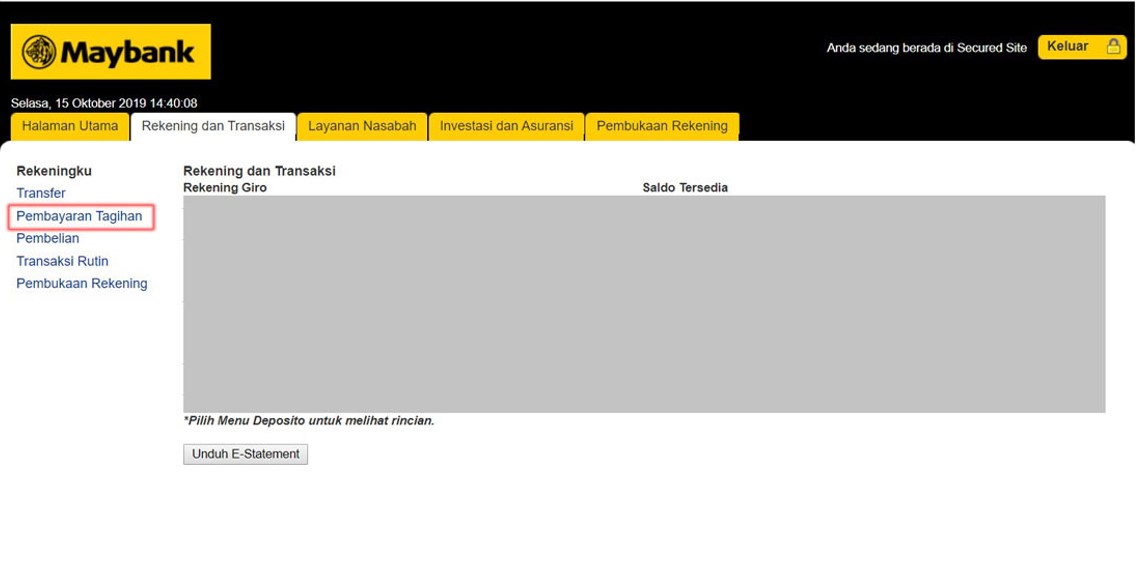Image resolution: width=1136 pixels, height=585 pixels.
Task: Go to Transaksi Rutin
Action: pos(62,261)
